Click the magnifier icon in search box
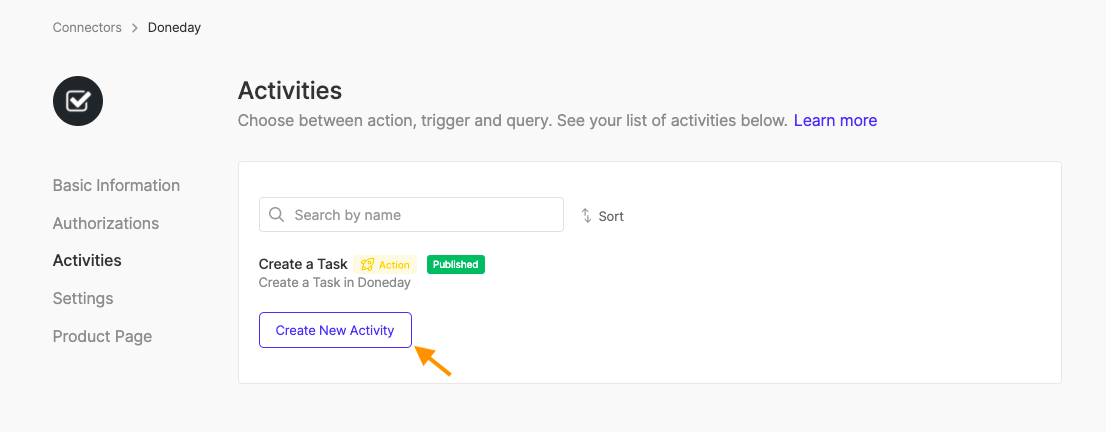The image size is (1106, 432). (277, 215)
